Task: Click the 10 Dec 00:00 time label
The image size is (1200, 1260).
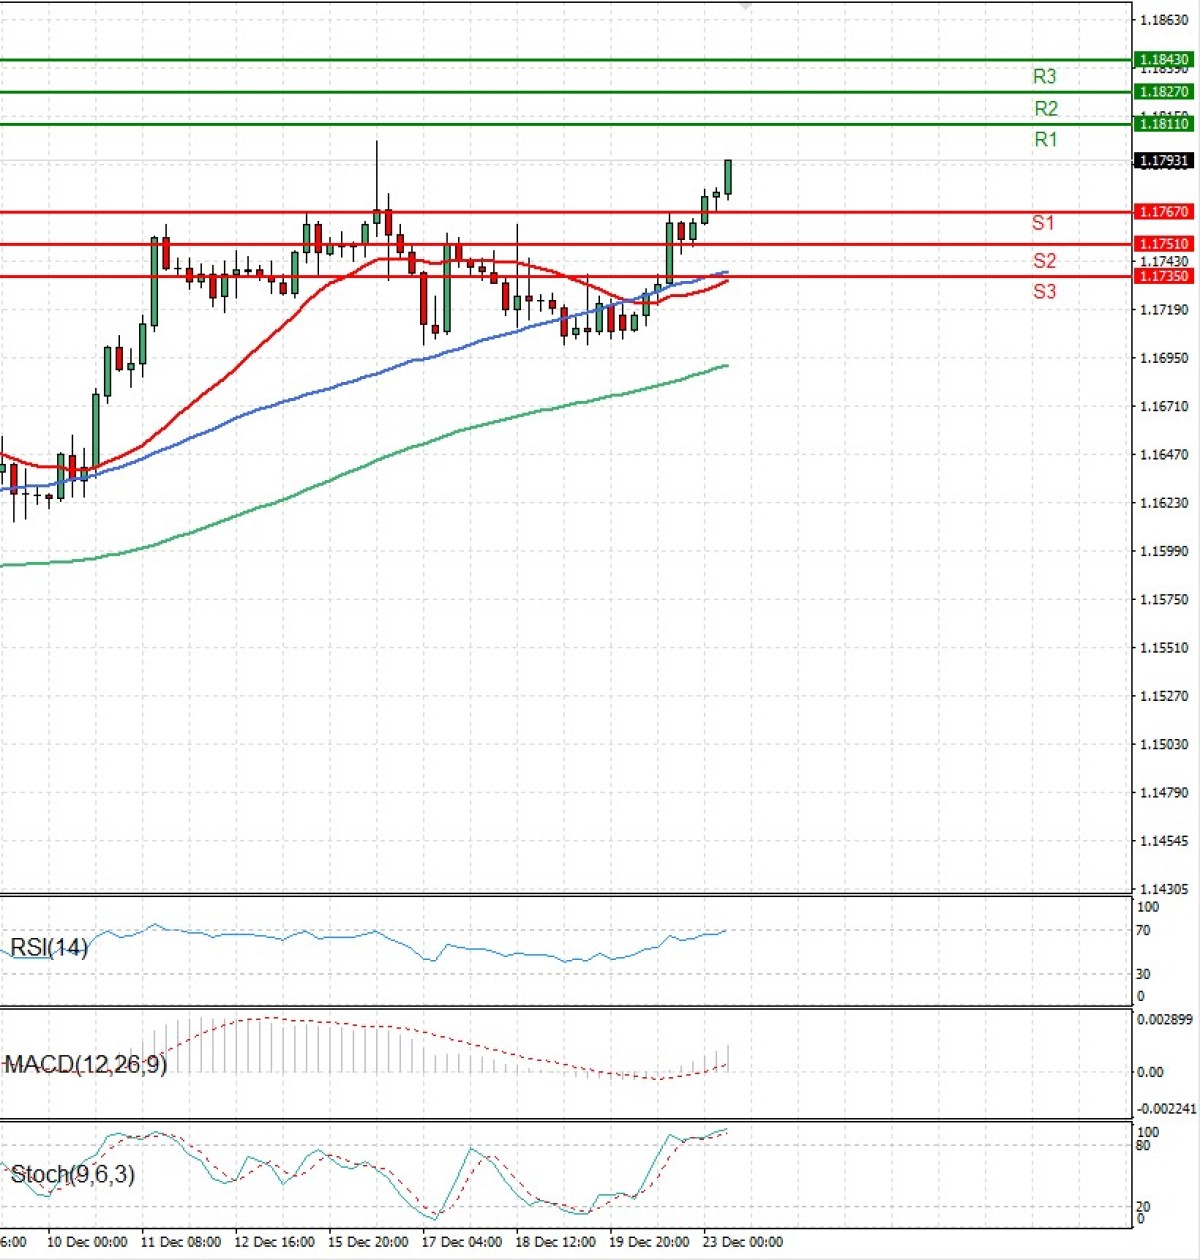Action: [87, 1242]
